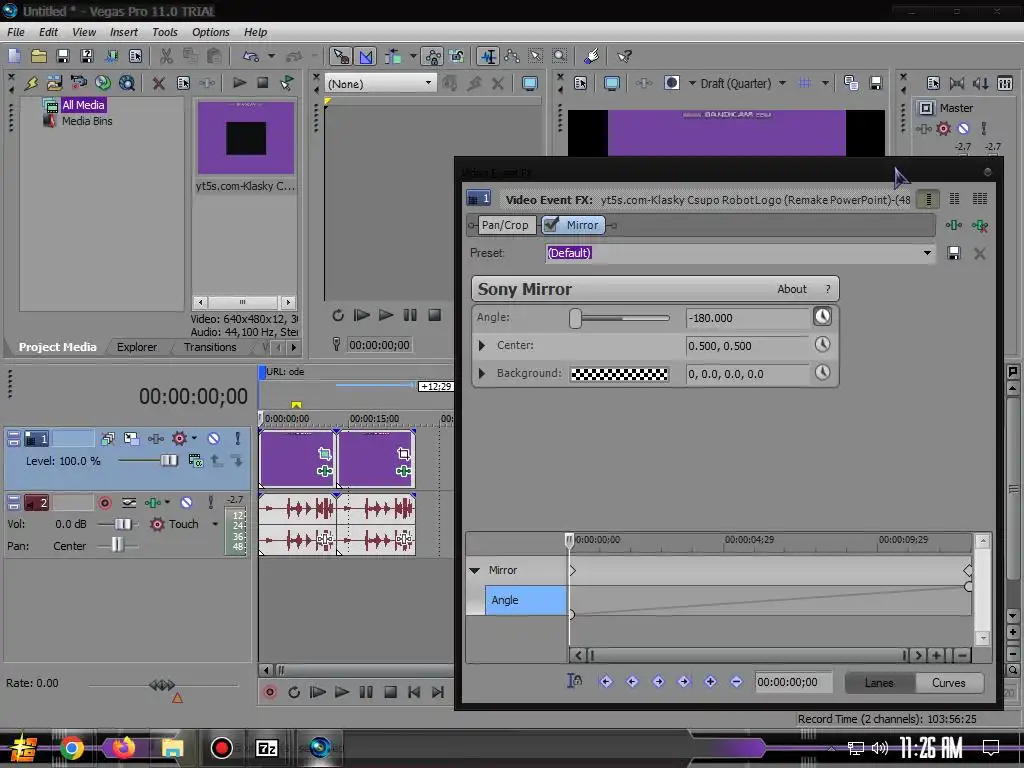
Task: Click the Event FX icon on second video clip
Action: pyautogui.click(x=403, y=471)
